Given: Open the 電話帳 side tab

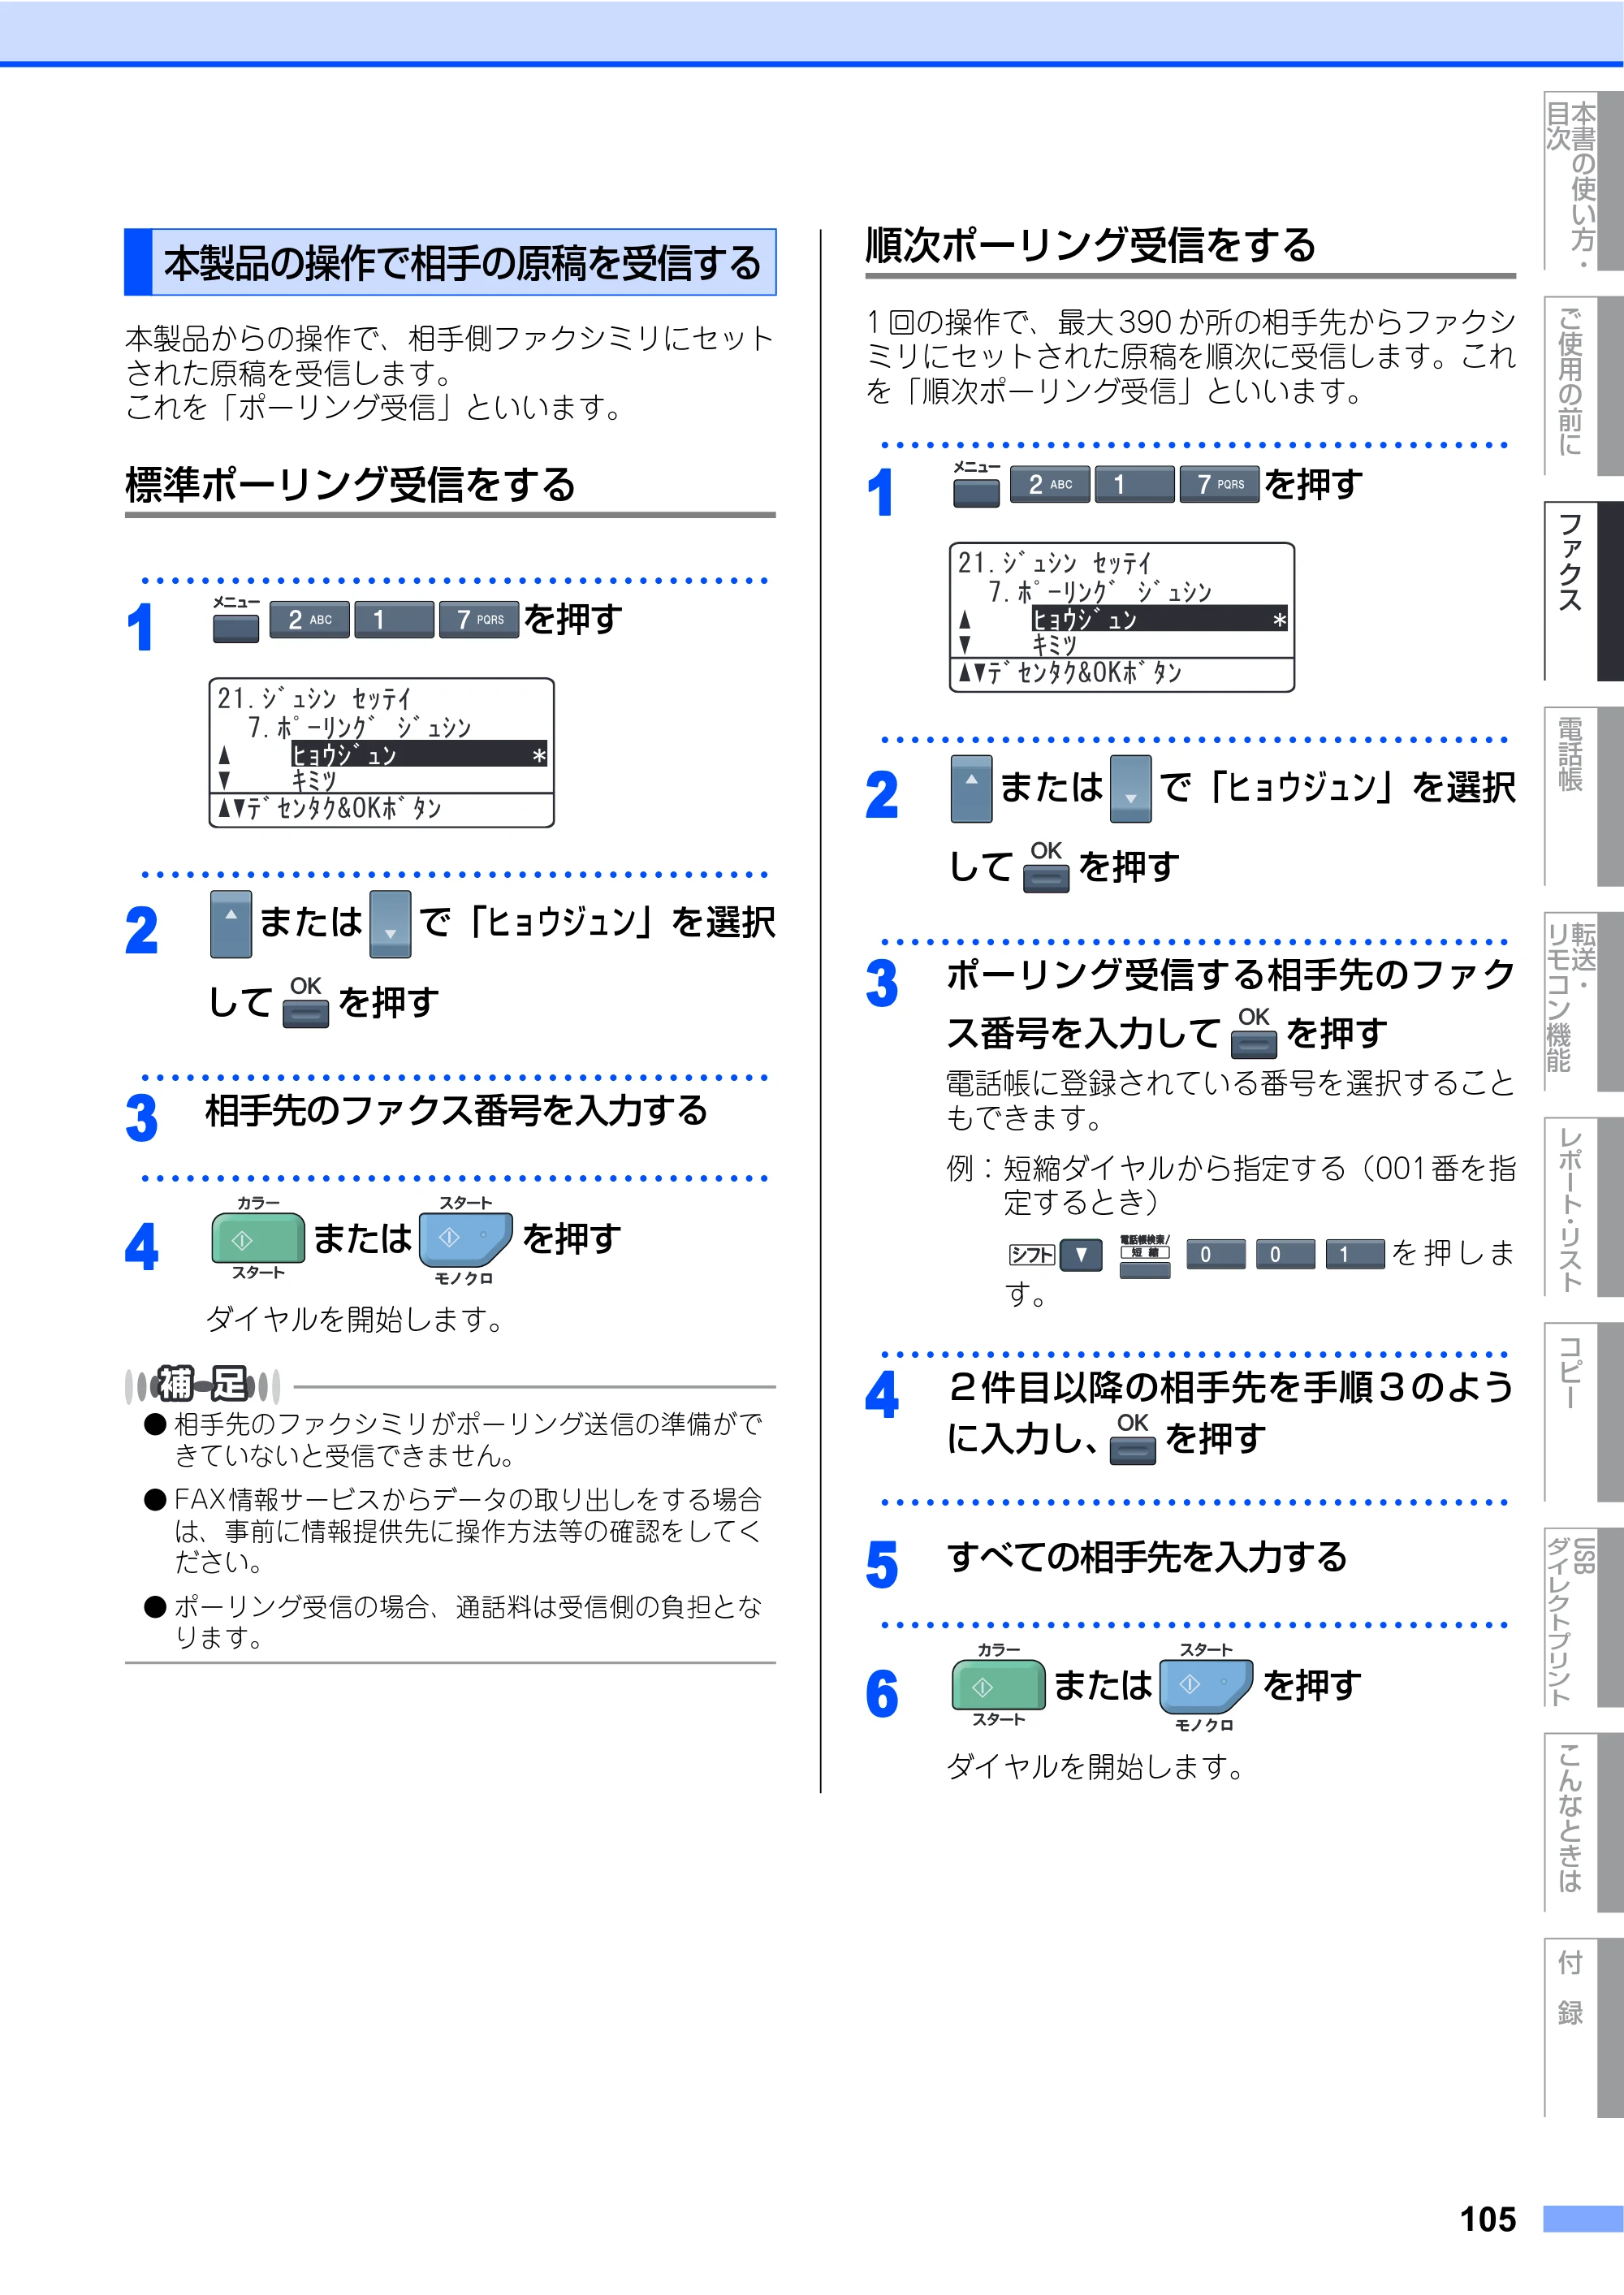Looking at the screenshot, I should [x=1582, y=796].
